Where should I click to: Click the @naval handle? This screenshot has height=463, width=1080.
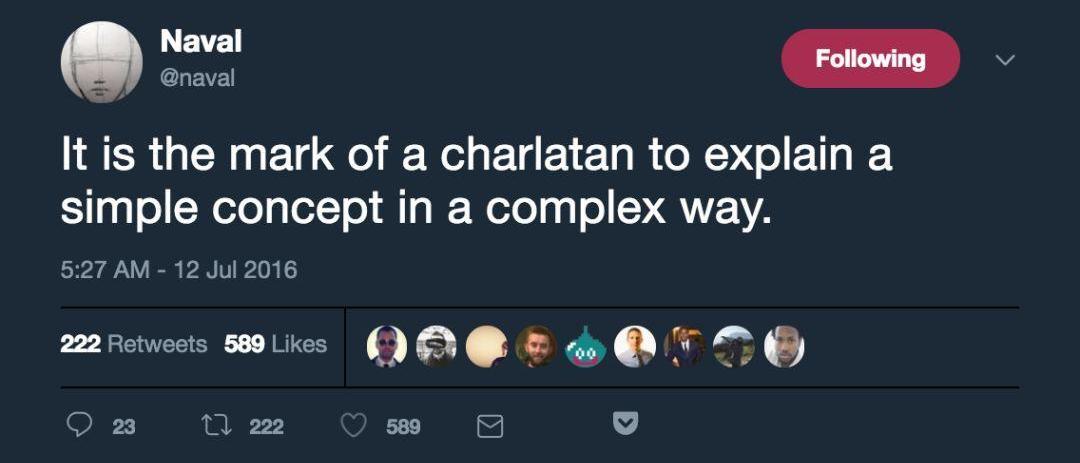(x=197, y=78)
